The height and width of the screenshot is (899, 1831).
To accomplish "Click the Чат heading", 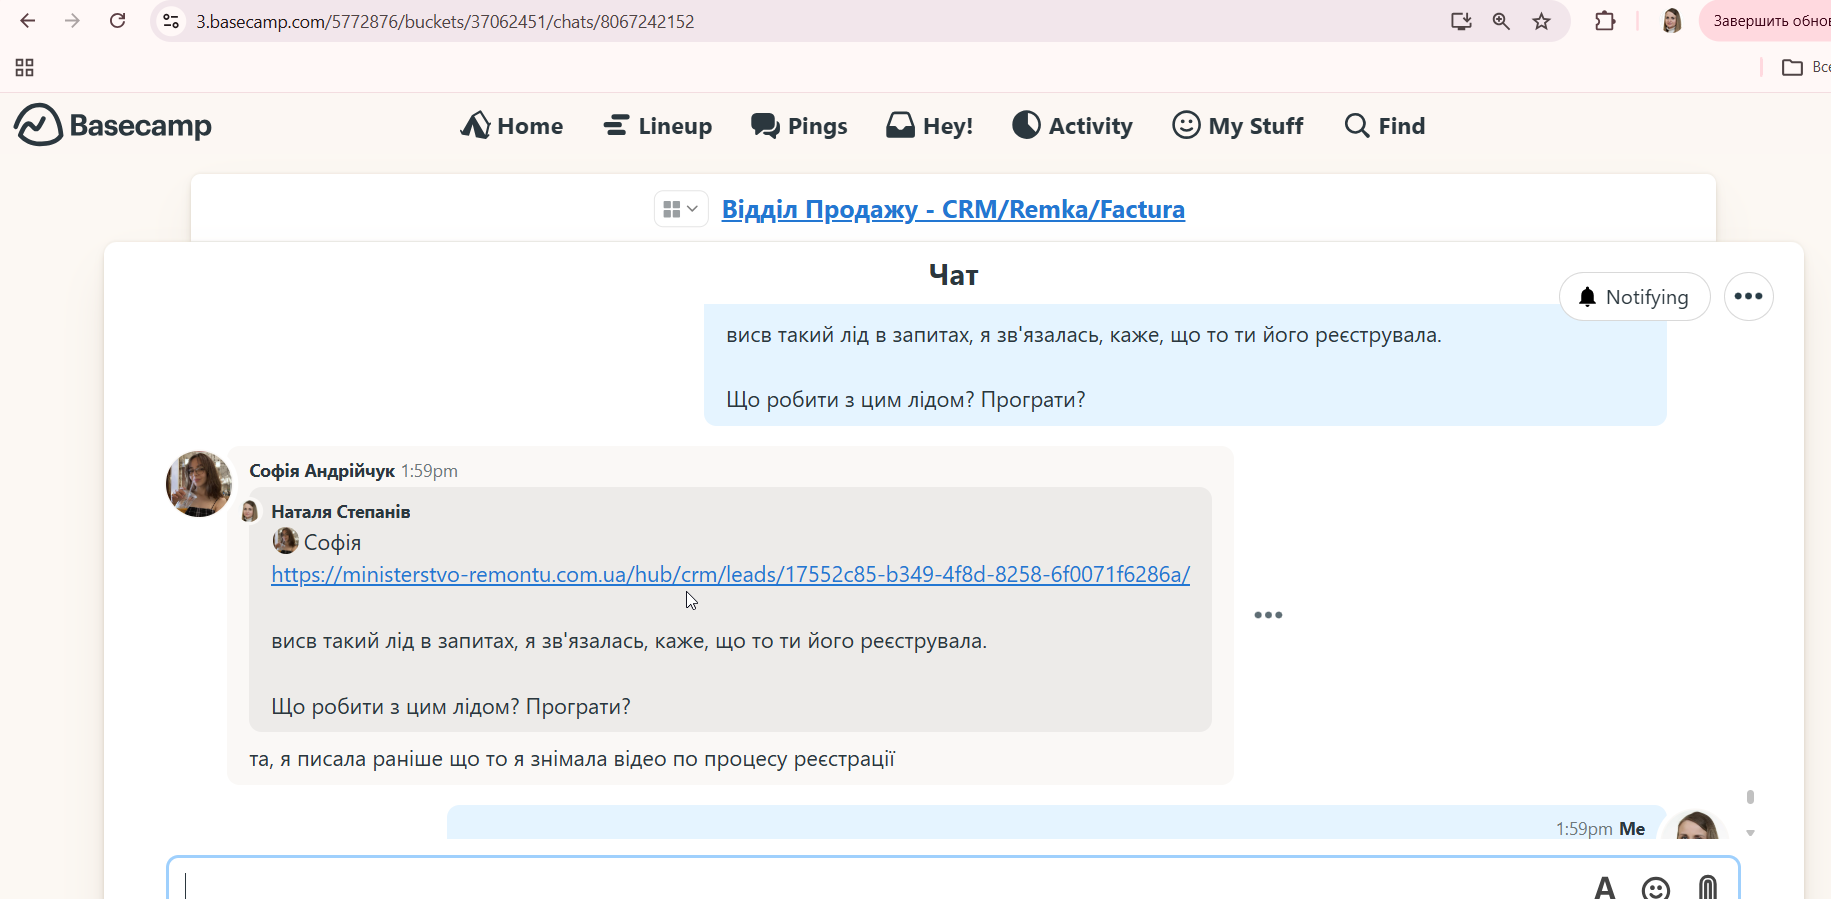I will (x=953, y=275).
